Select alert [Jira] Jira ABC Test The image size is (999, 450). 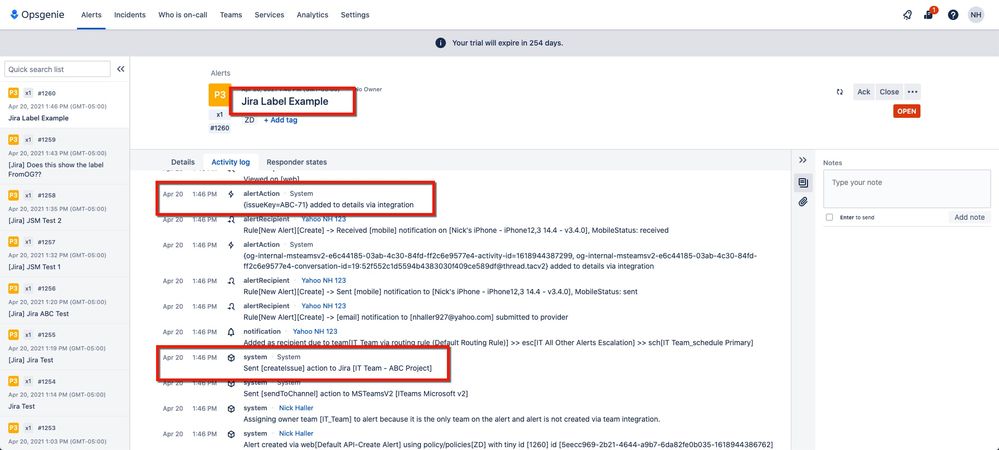point(64,300)
